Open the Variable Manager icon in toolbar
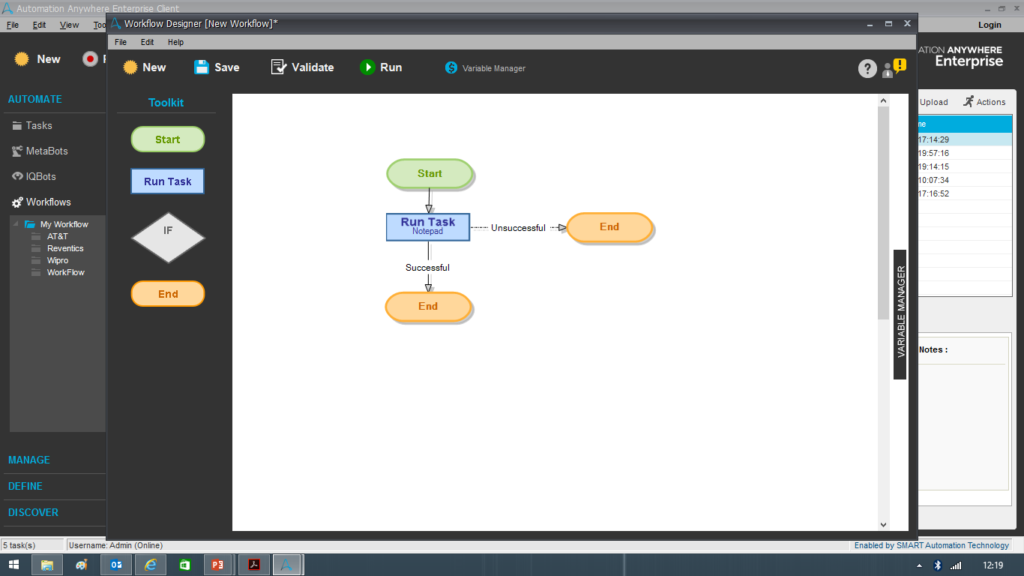Viewport: 1024px width, 576px height. pyautogui.click(x=451, y=68)
